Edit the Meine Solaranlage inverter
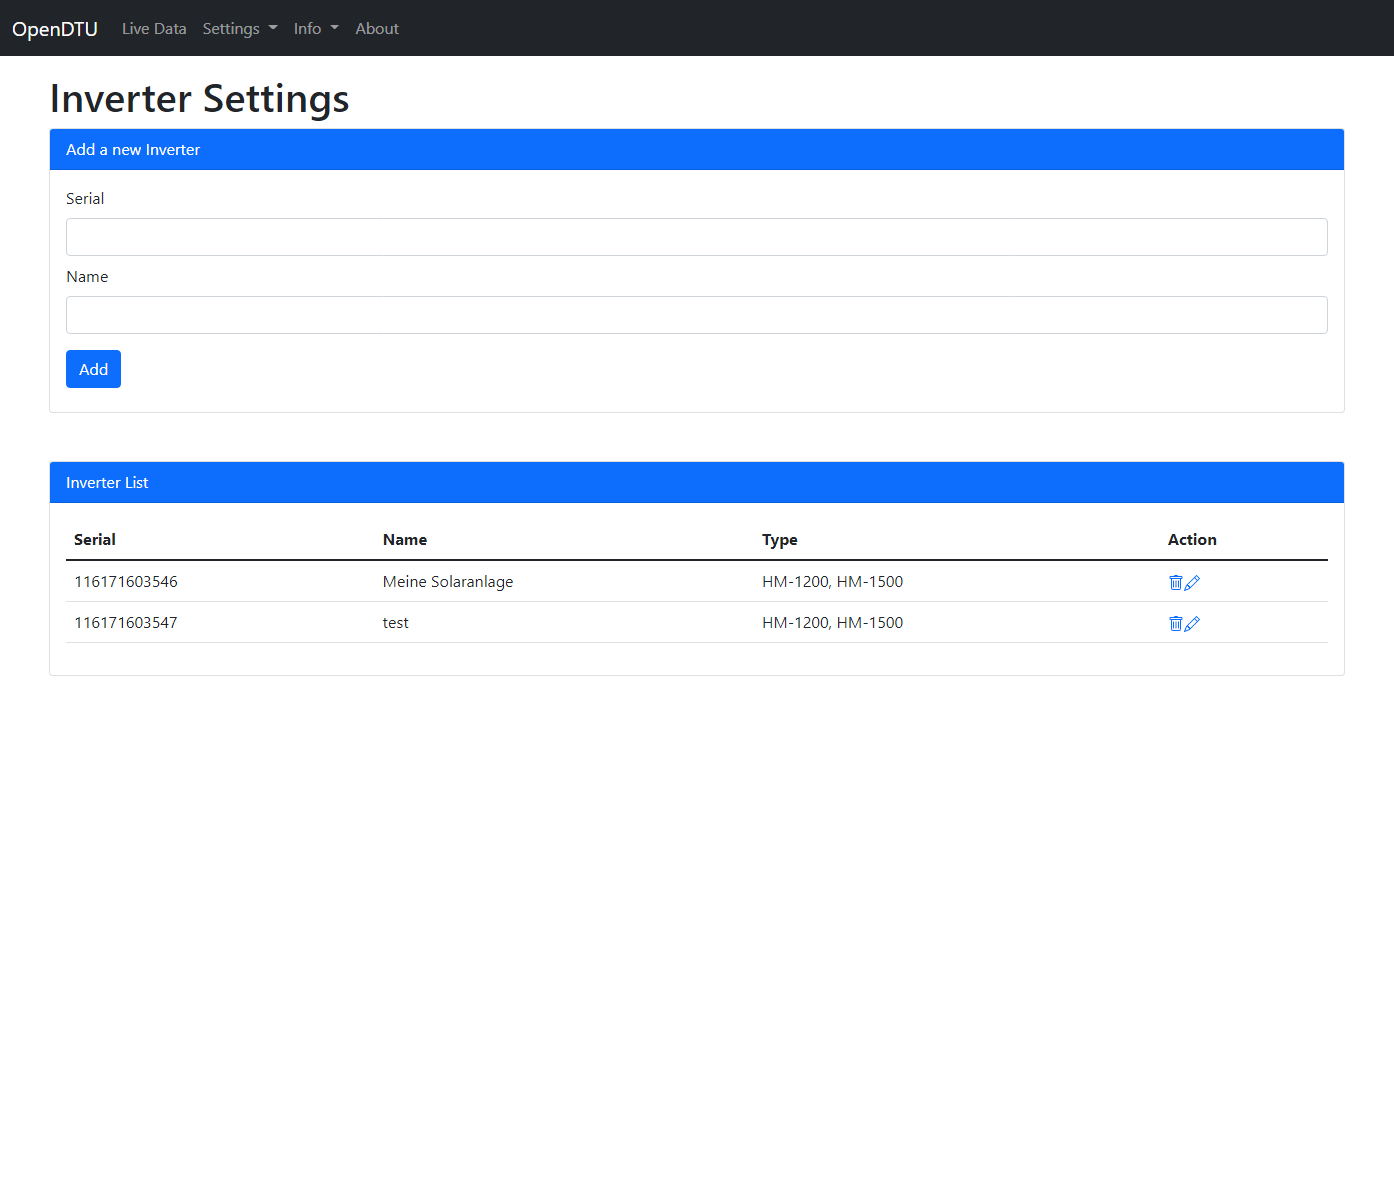This screenshot has width=1394, height=1200. (1192, 582)
